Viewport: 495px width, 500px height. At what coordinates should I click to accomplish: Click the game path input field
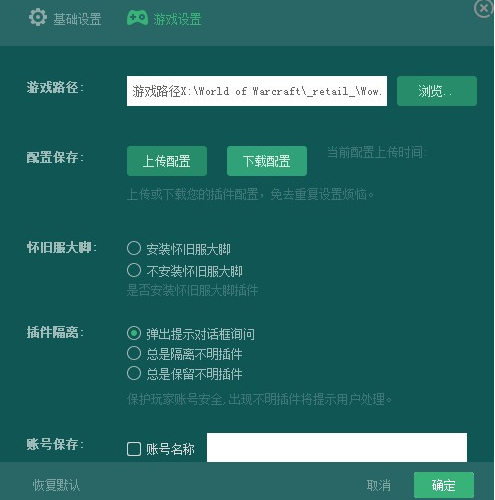257,91
